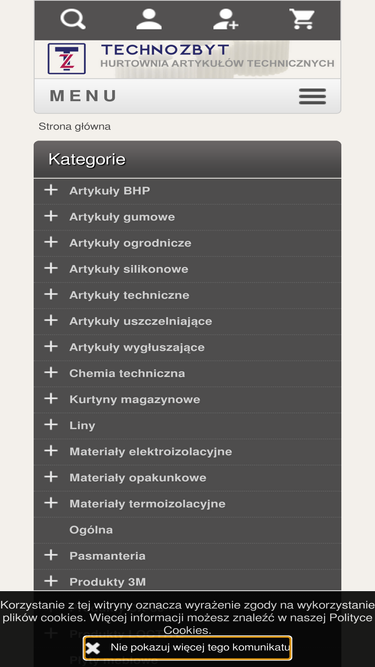
Task: Click the register new account icon
Action: (x=225, y=20)
